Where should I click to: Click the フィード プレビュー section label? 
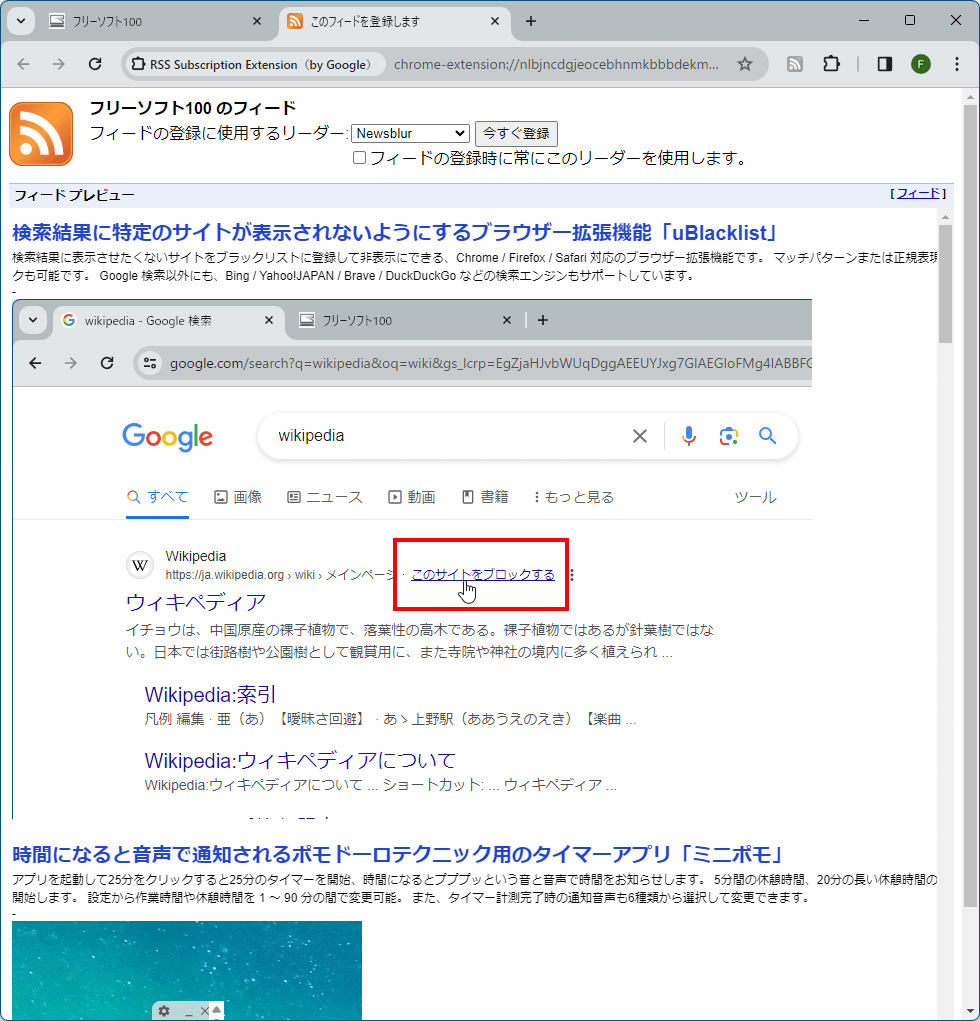coord(74,195)
